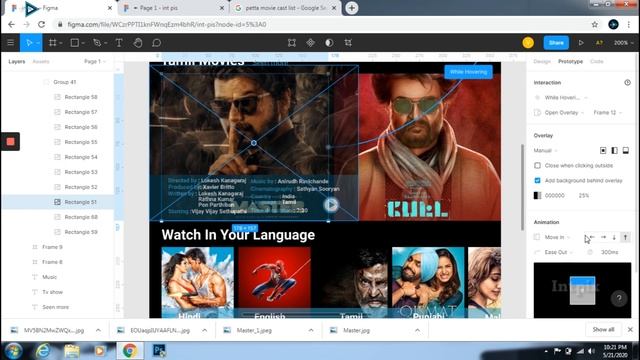Open the 200% zoom level dropdown
The width and height of the screenshot is (640, 360).
point(624,43)
